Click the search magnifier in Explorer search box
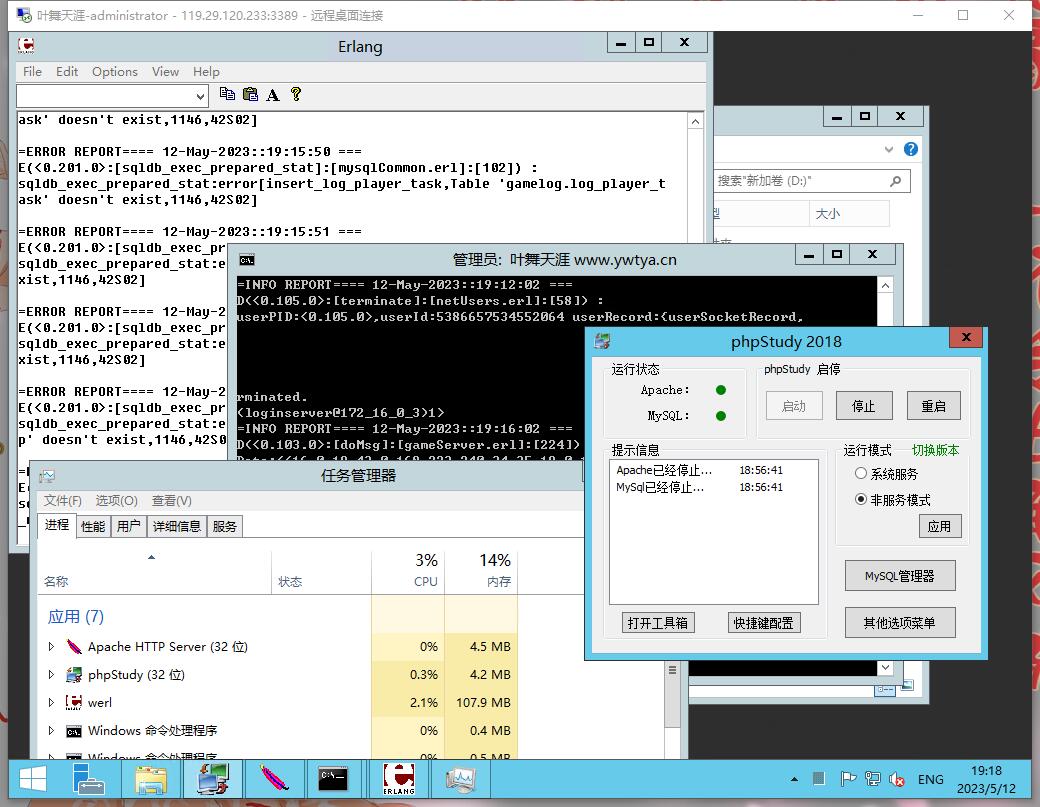The height and width of the screenshot is (807, 1040). click(x=895, y=181)
